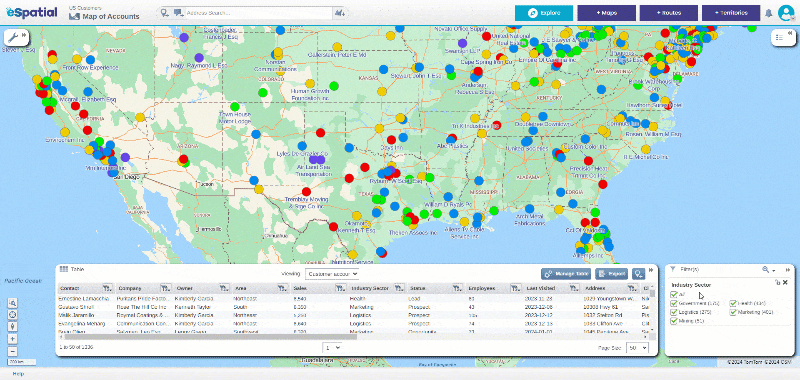The image size is (800, 380).
Task: Expand the tools panel double arrow beside the wrench
Action: point(24,36)
